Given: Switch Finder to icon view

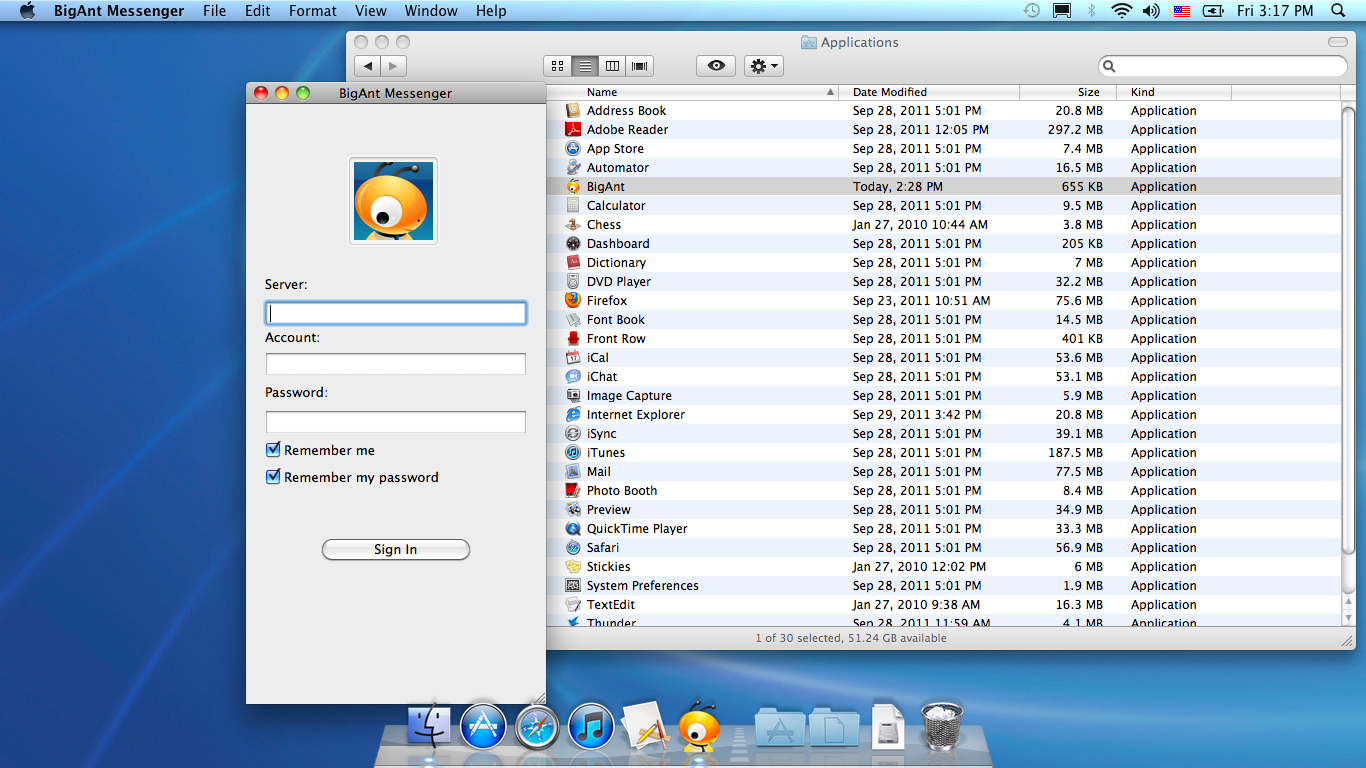Looking at the screenshot, I should (x=558, y=66).
